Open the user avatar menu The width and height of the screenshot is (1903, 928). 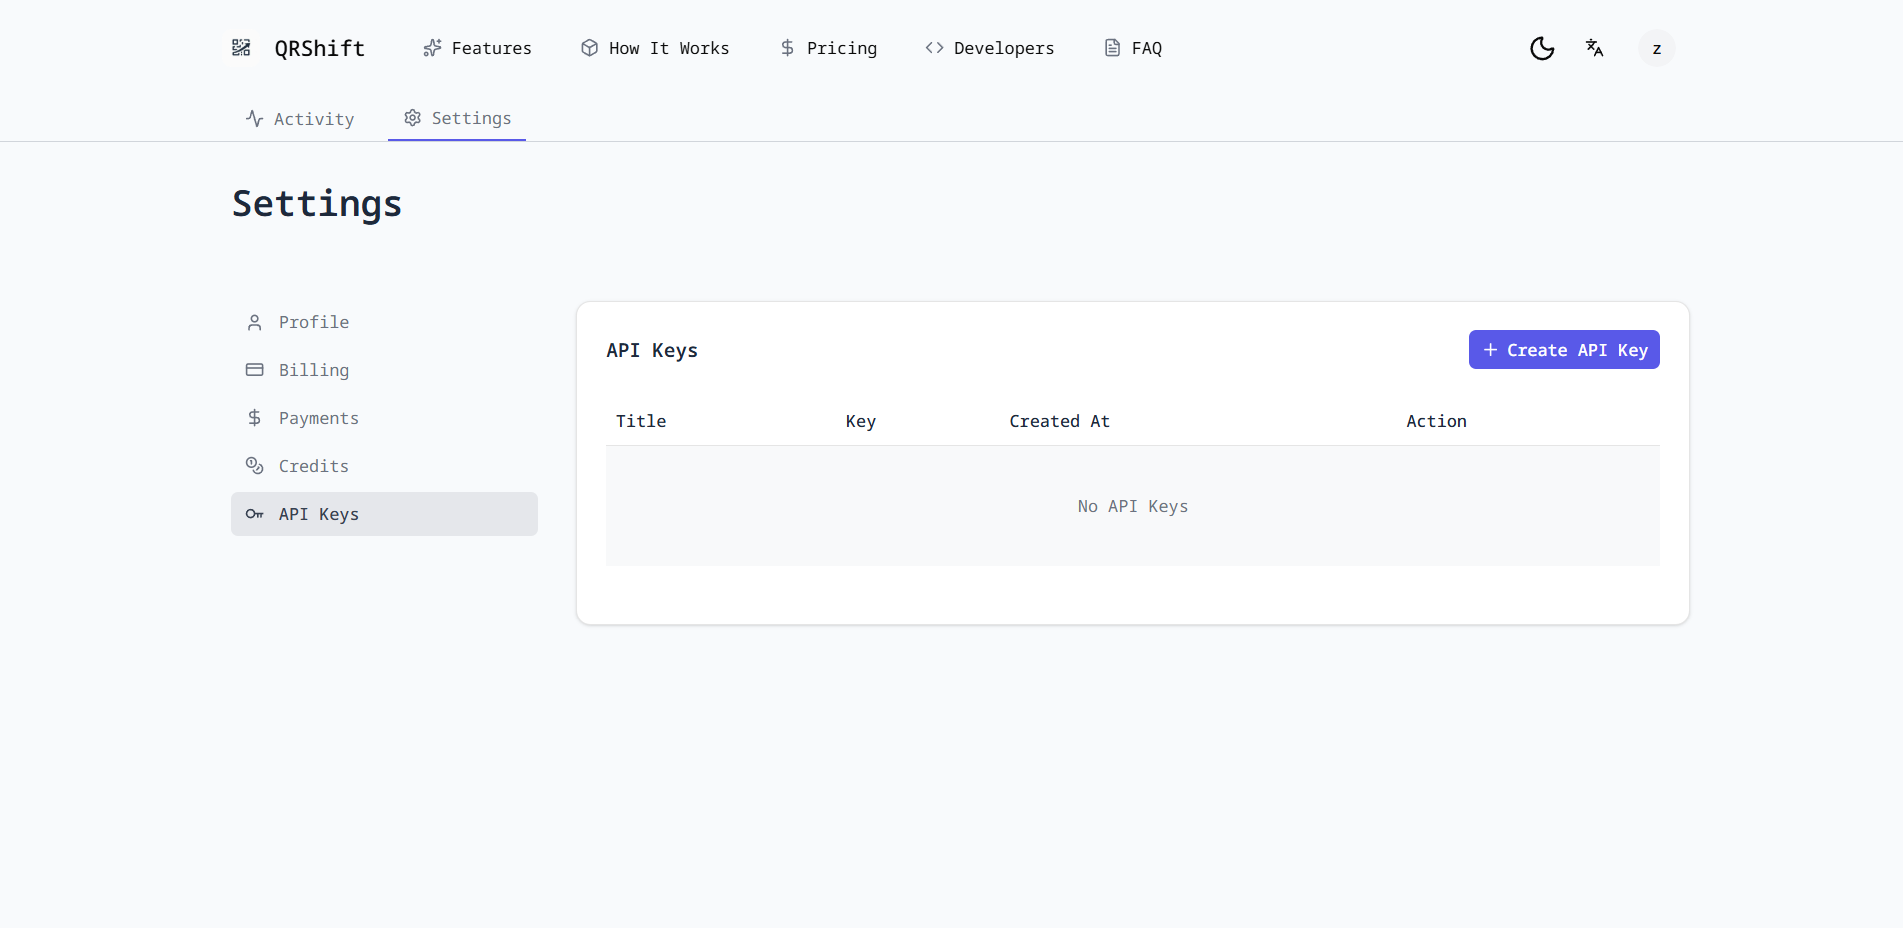[1656, 48]
